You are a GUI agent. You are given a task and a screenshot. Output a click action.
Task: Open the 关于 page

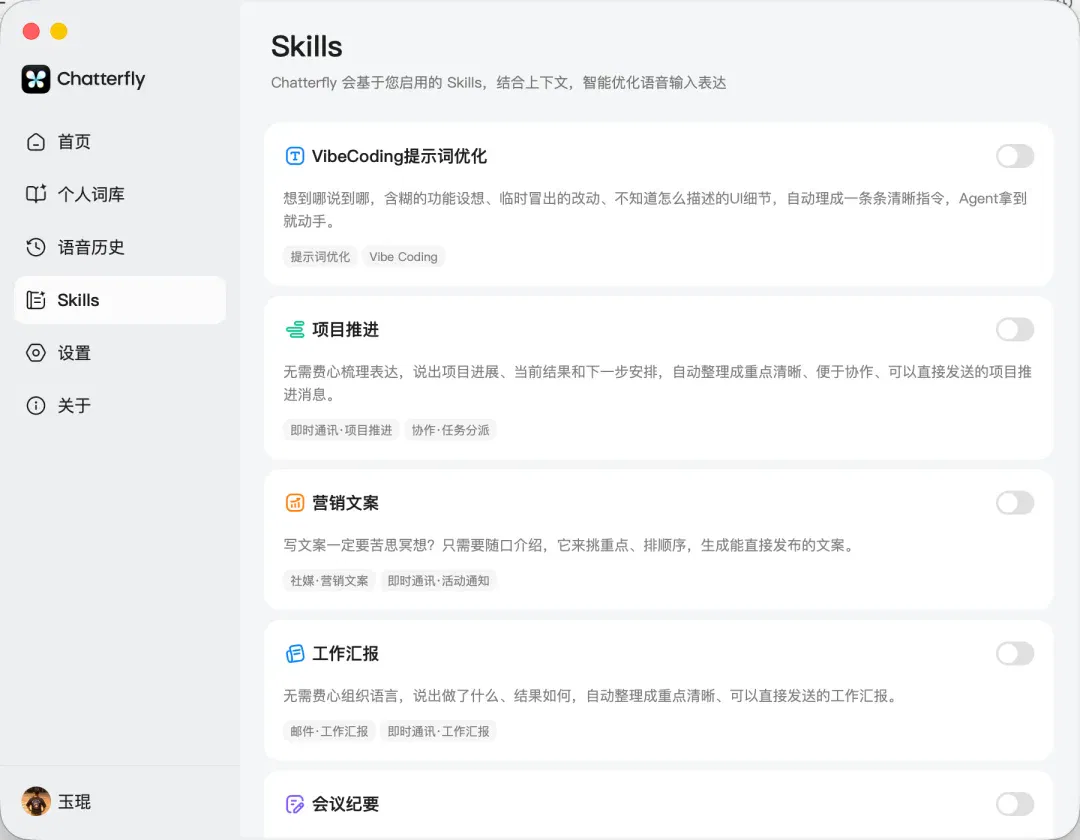(x=120, y=406)
